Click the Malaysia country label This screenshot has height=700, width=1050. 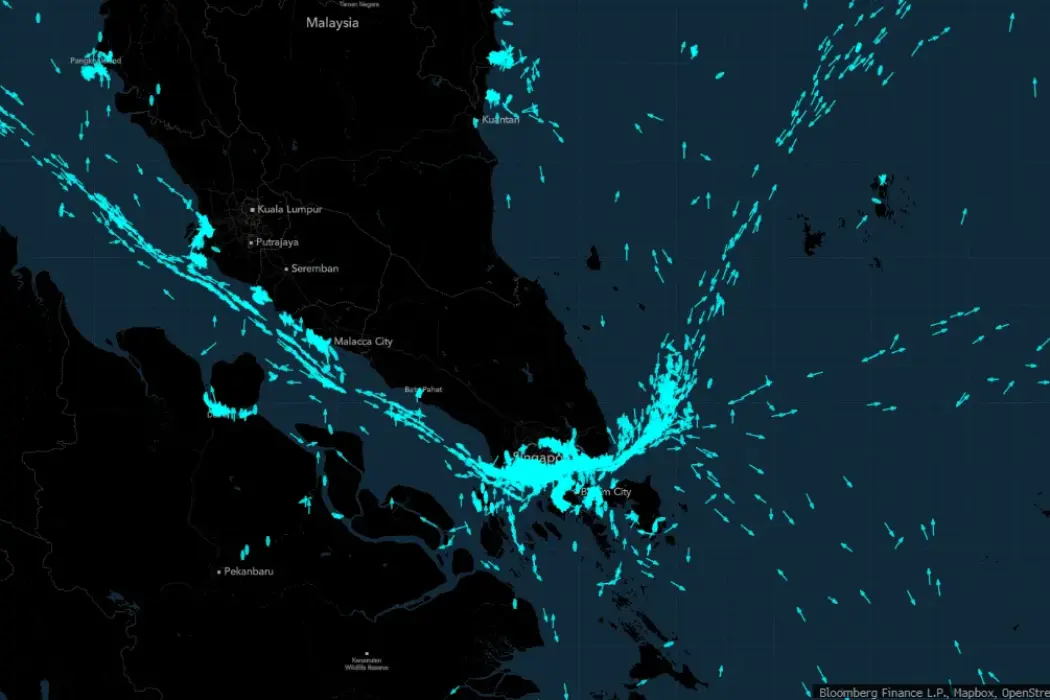(332, 23)
